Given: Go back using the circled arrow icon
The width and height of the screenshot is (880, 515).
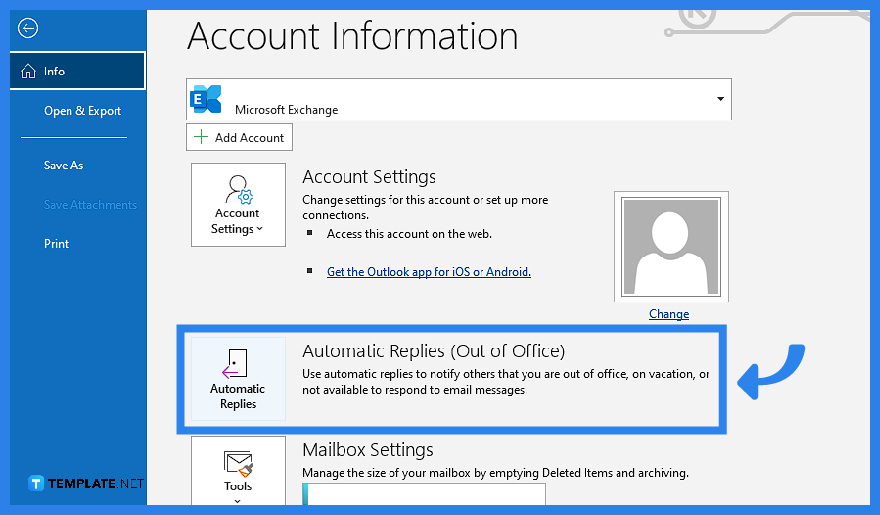Looking at the screenshot, I should tap(28, 27).
